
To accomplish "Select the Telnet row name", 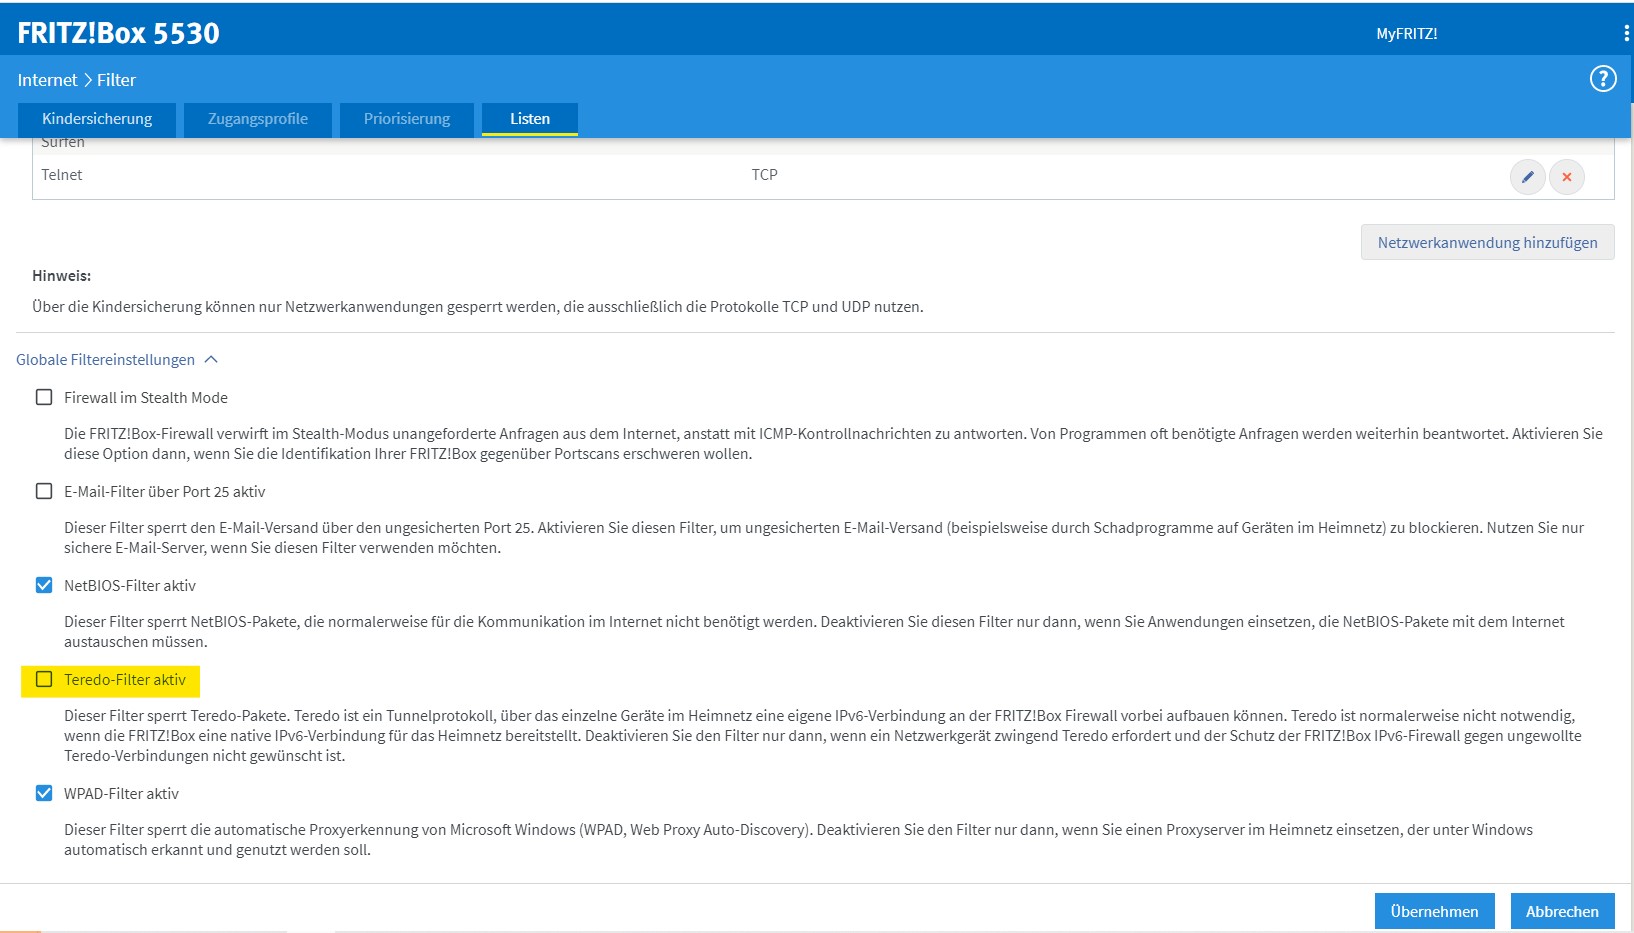I will point(62,175).
